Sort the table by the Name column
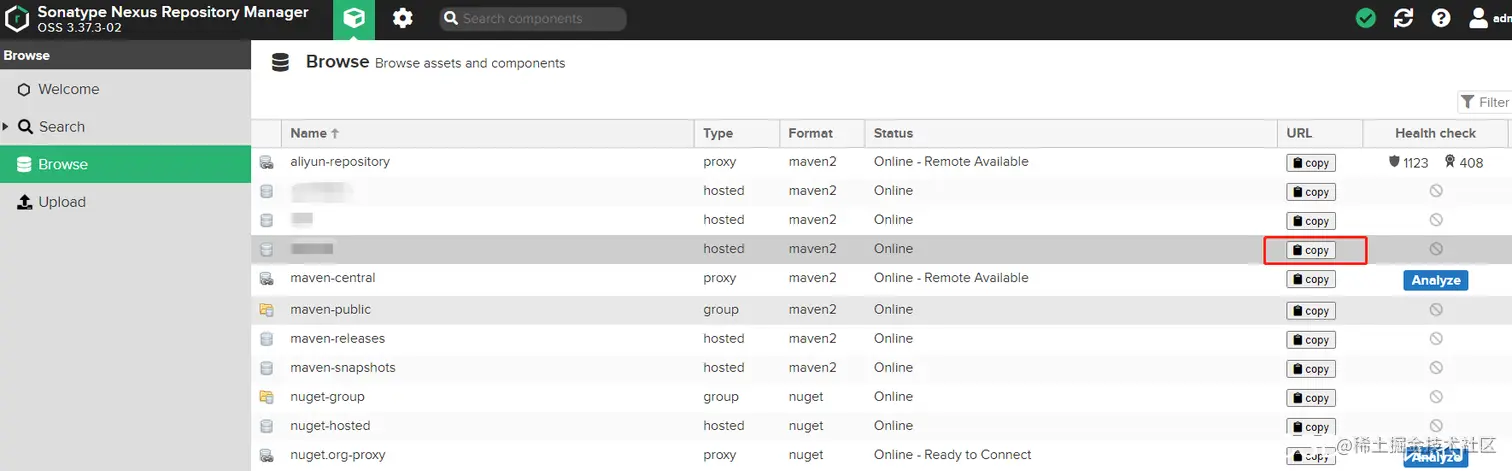 [487, 133]
